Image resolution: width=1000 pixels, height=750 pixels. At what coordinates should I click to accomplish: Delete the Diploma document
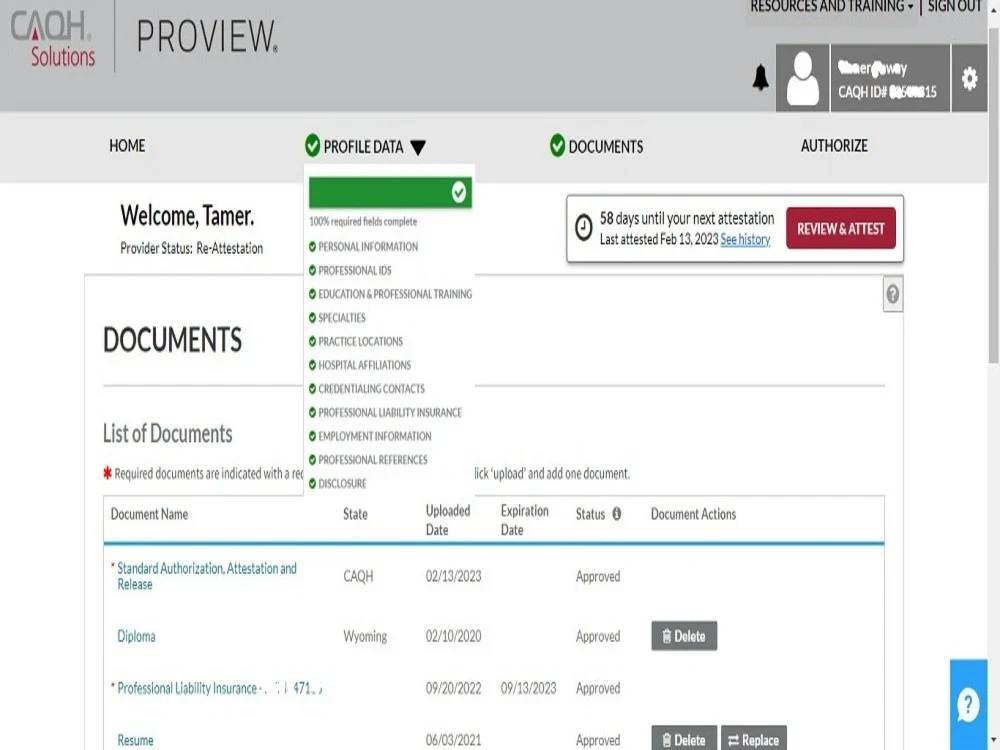(684, 636)
